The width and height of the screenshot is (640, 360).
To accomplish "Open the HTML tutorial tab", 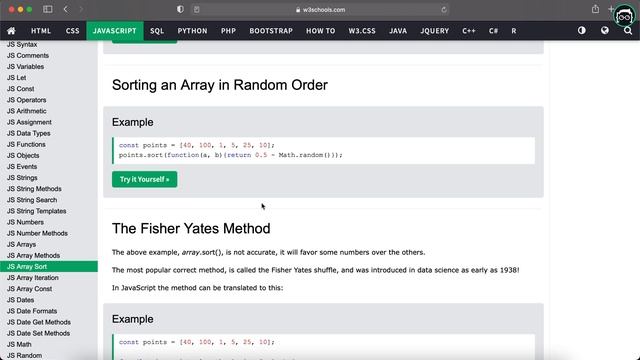I will (x=41, y=31).
